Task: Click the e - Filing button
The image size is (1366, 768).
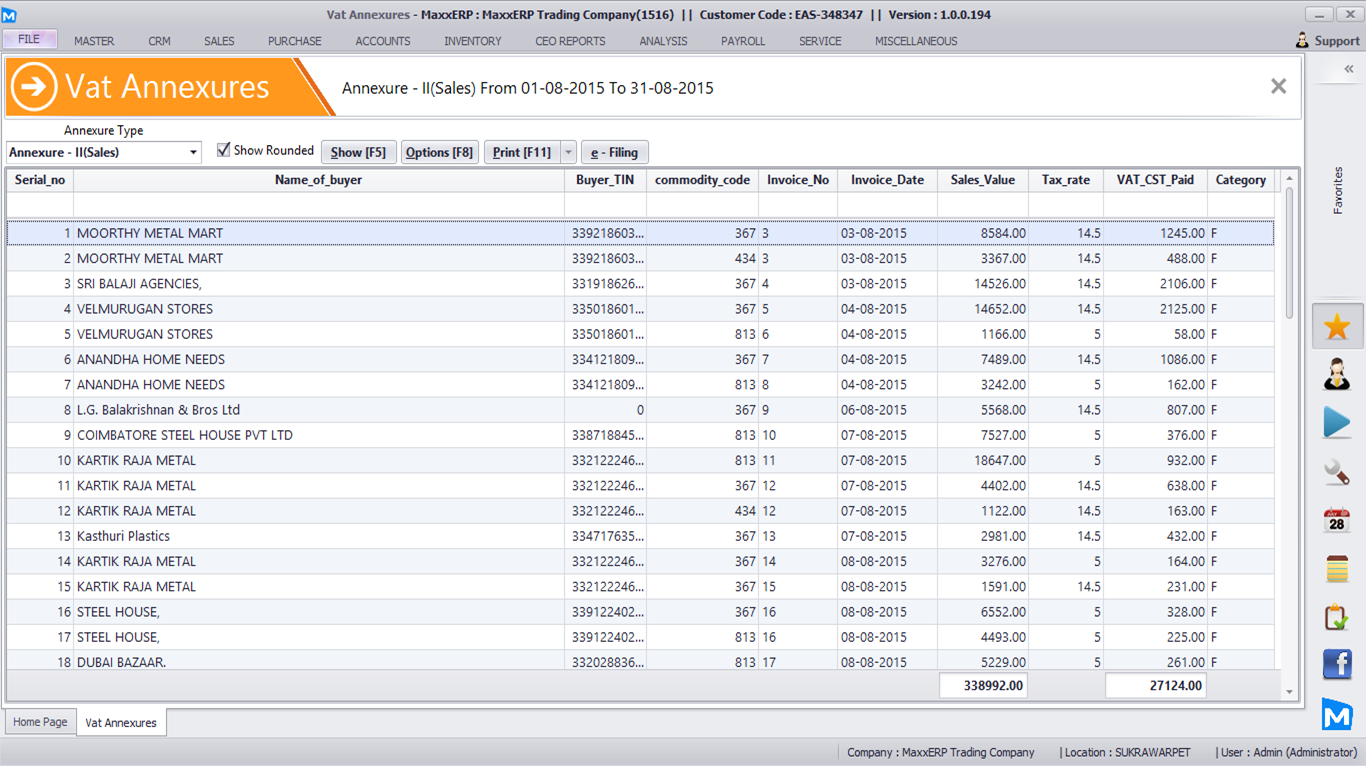Action: click(614, 153)
